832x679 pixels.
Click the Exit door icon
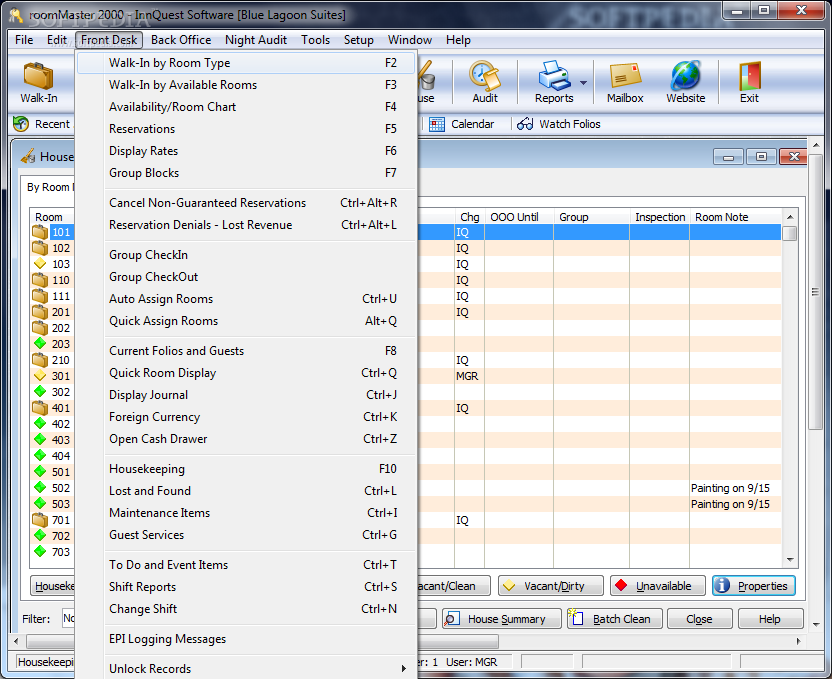pos(749,76)
